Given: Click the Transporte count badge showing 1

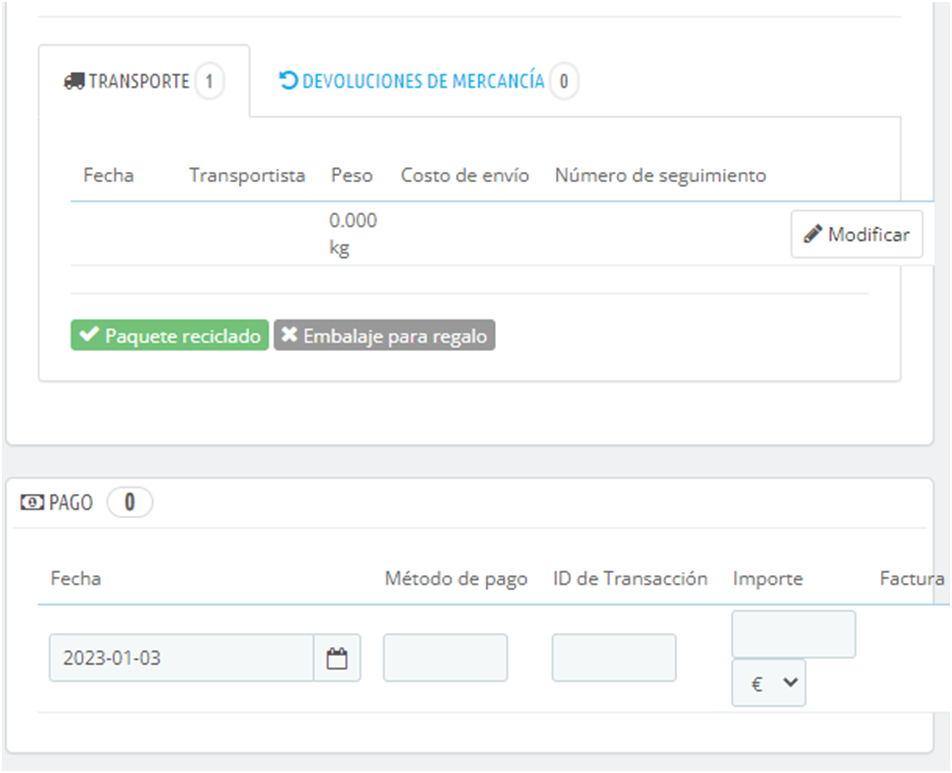Looking at the screenshot, I should coord(209,81).
